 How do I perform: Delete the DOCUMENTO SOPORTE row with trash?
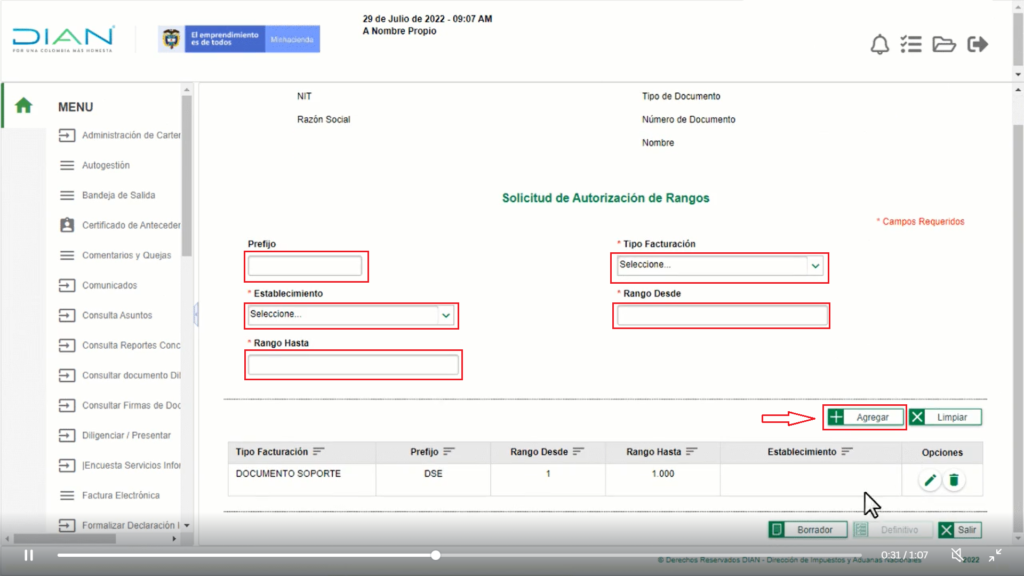[954, 481]
